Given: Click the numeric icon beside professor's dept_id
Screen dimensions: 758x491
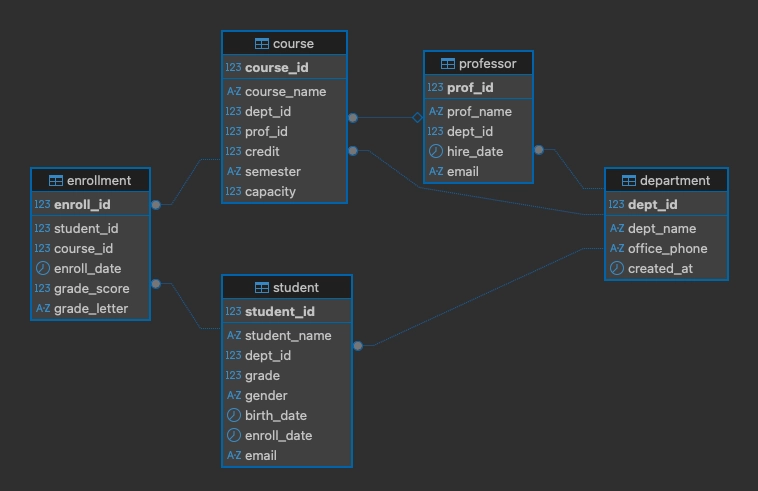Looking at the screenshot, I should coord(436,131).
